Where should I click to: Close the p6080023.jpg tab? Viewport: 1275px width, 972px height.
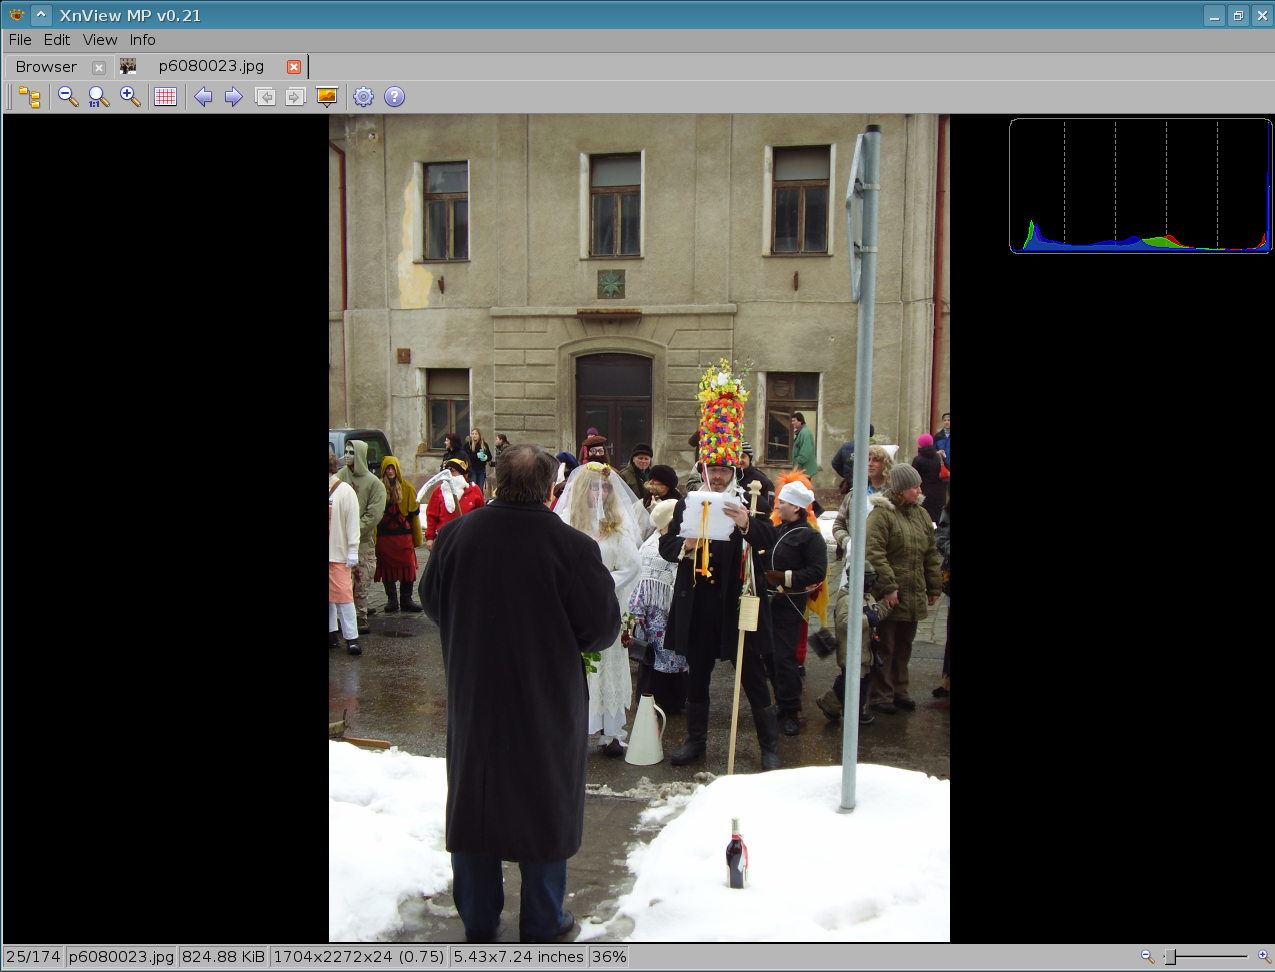(x=294, y=67)
